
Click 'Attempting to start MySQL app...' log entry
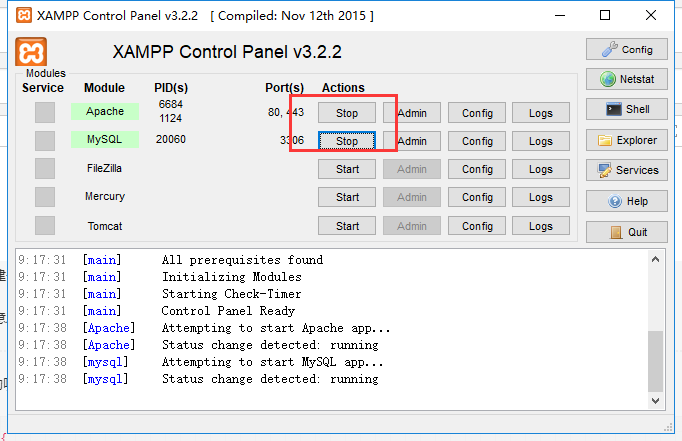[272, 362]
